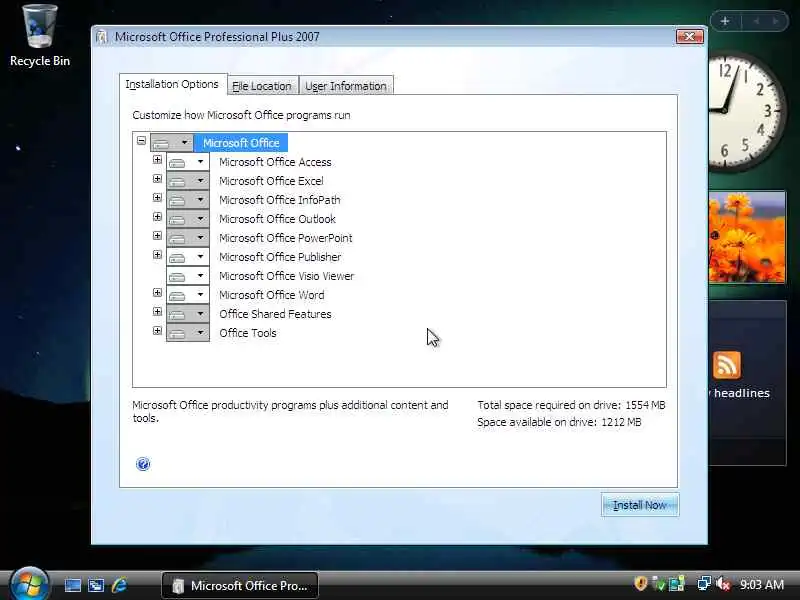Open install option dropdown for Microsoft Office Excel
Viewport: 800px width, 600px height.
coord(188,181)
